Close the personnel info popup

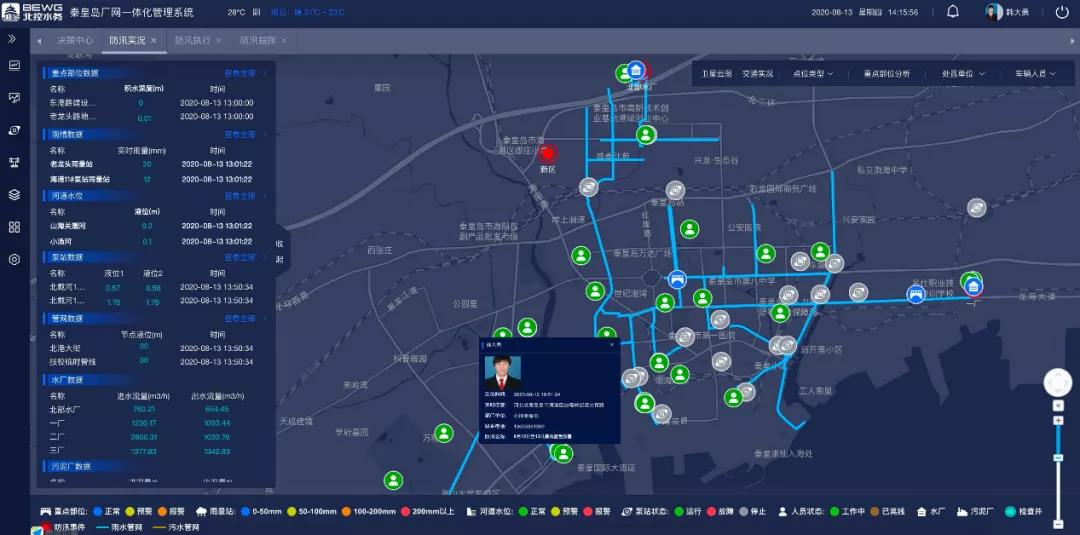click(612, 345)
